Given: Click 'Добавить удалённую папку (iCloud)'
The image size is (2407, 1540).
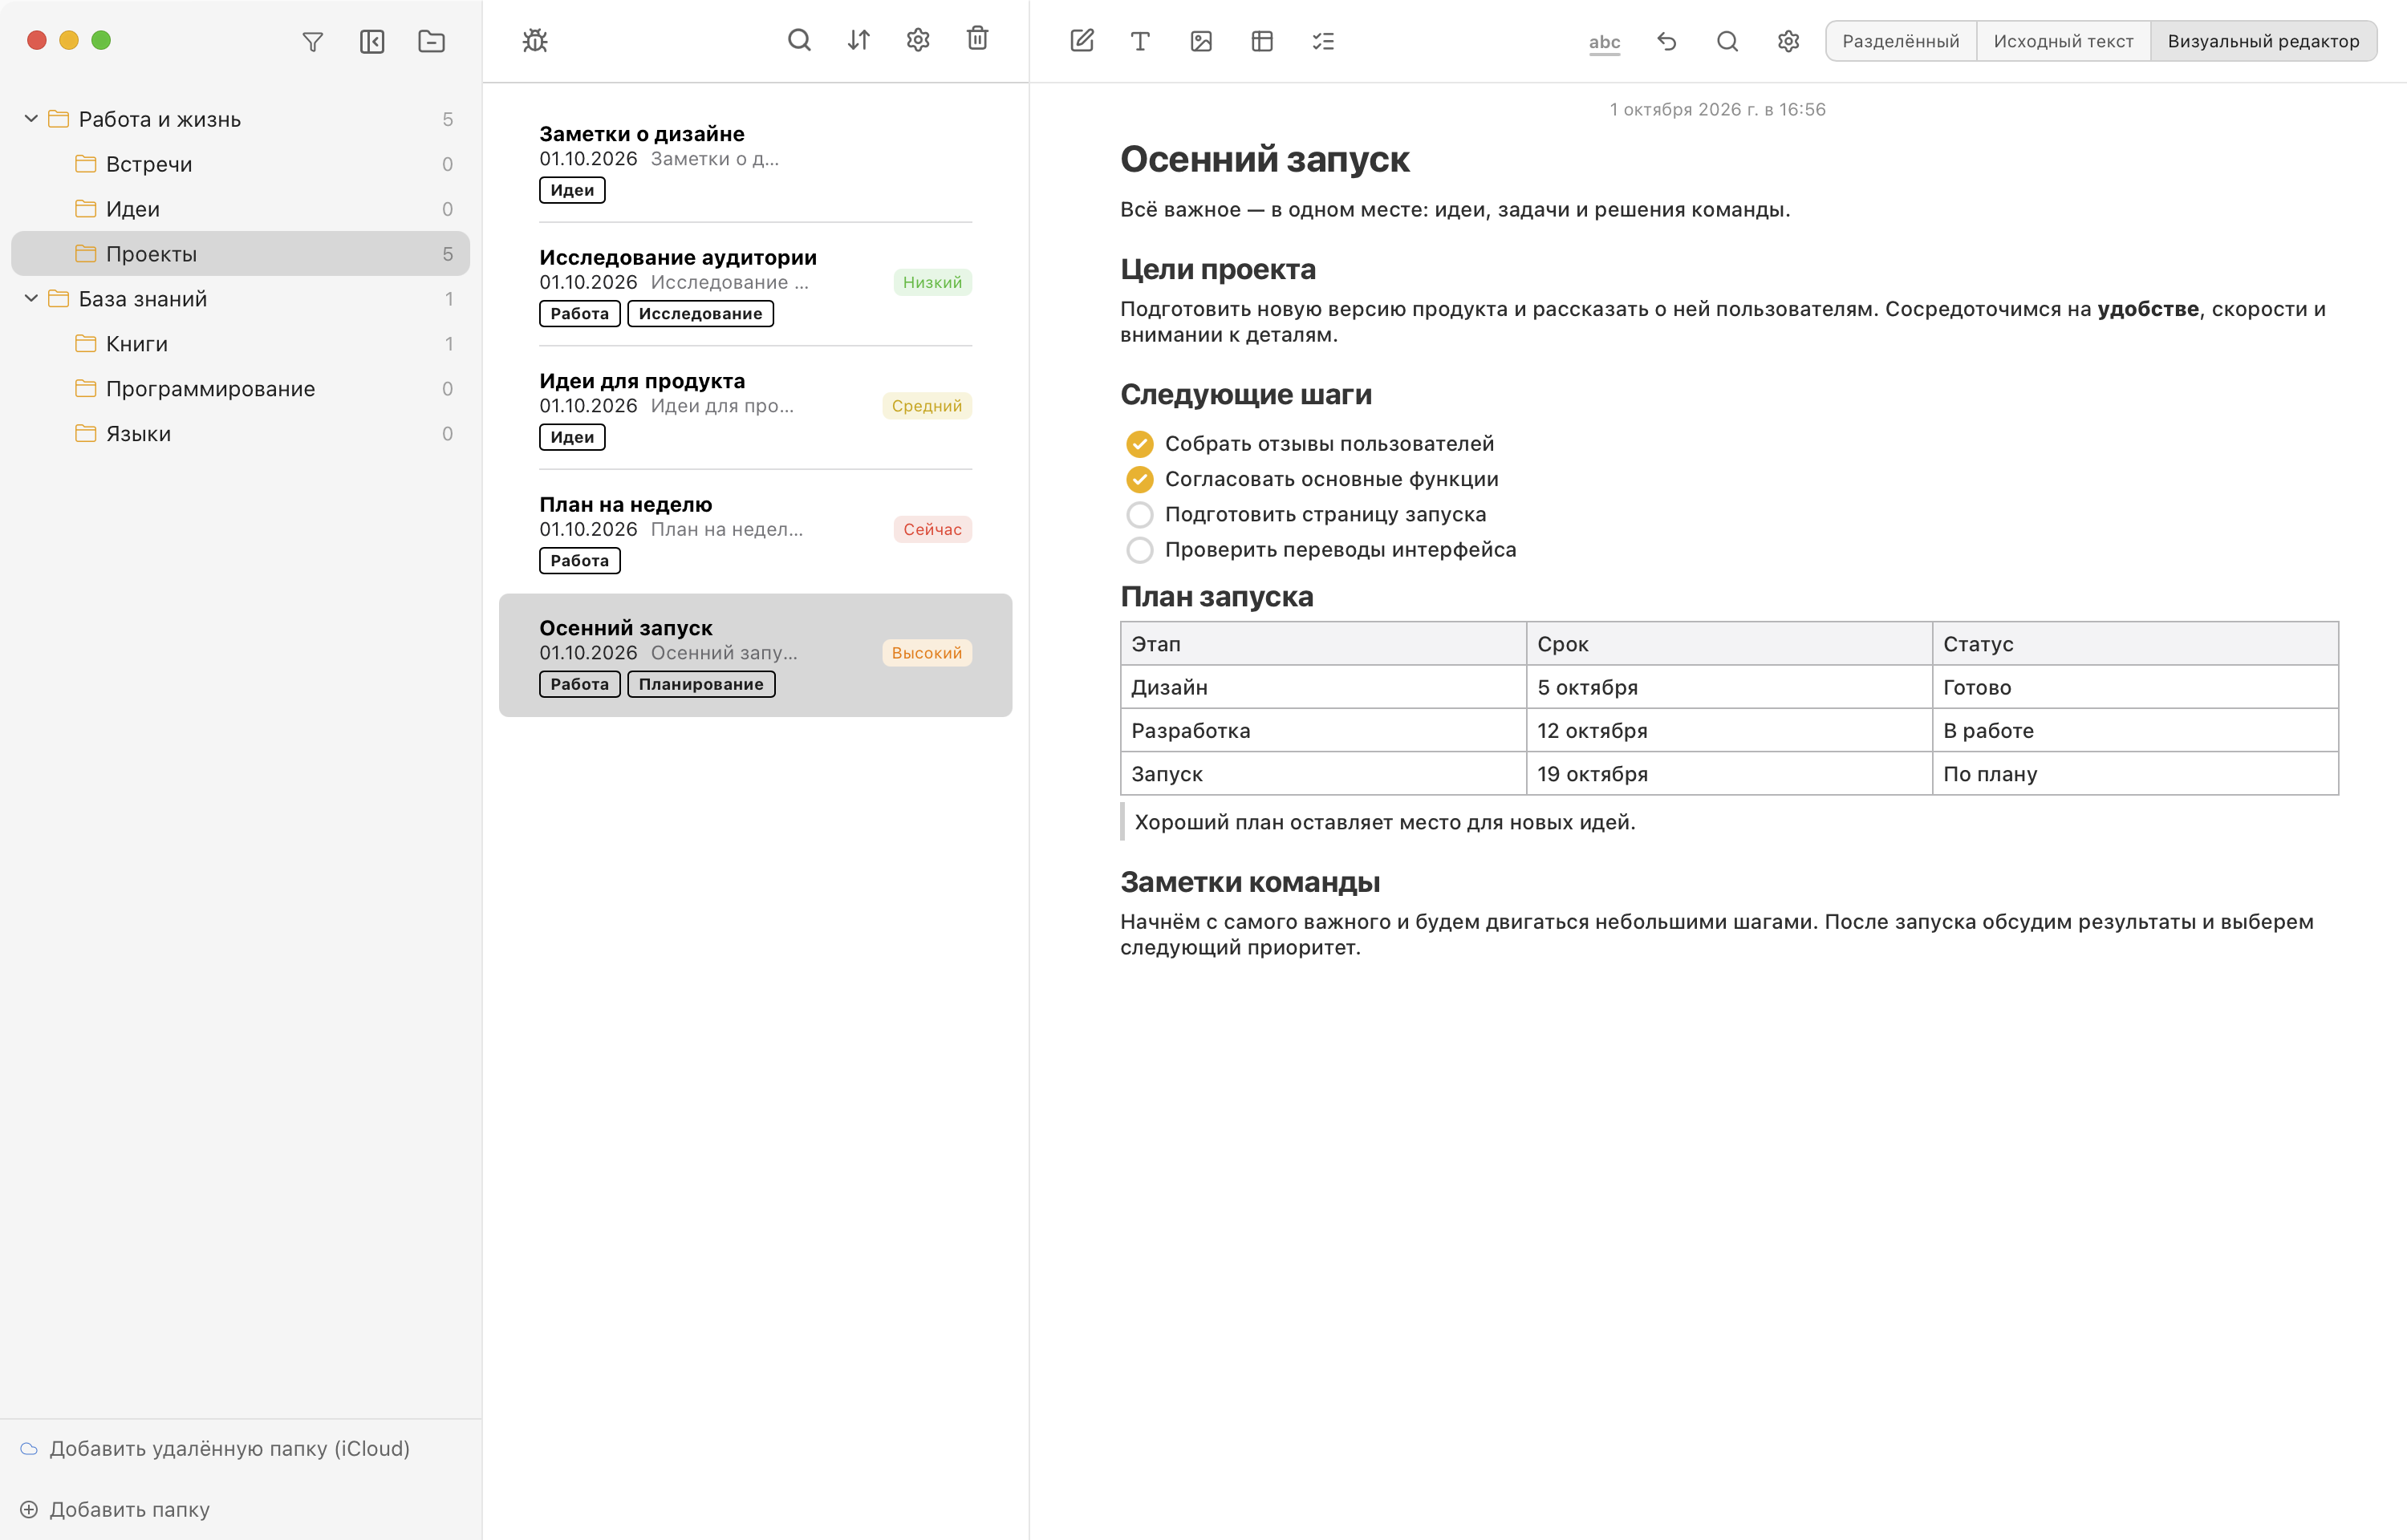Looking at the screenshot, I should click(215, 1448).
